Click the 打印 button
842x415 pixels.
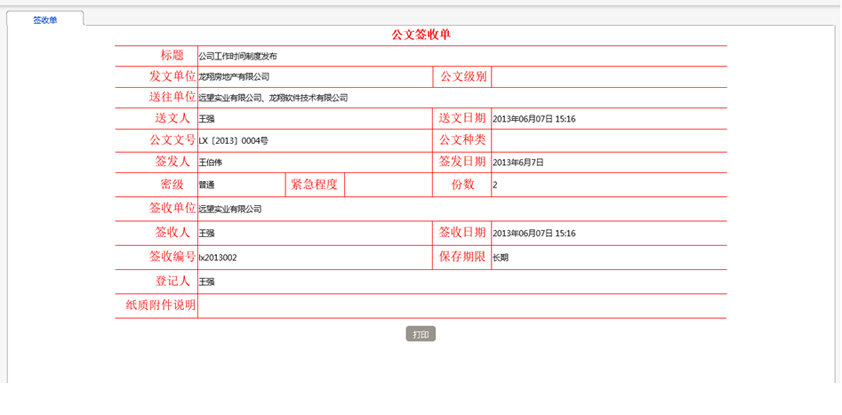420,334
